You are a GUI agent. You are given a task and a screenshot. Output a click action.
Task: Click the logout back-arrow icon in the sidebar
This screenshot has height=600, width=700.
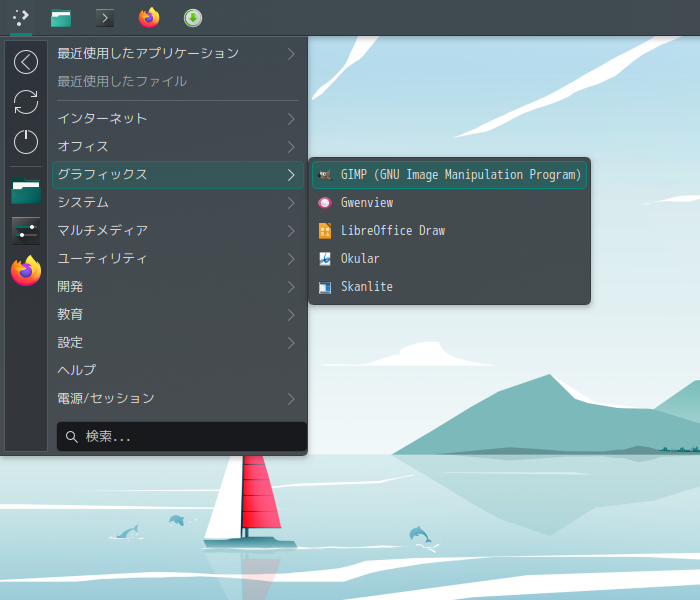tap(26, 62)
